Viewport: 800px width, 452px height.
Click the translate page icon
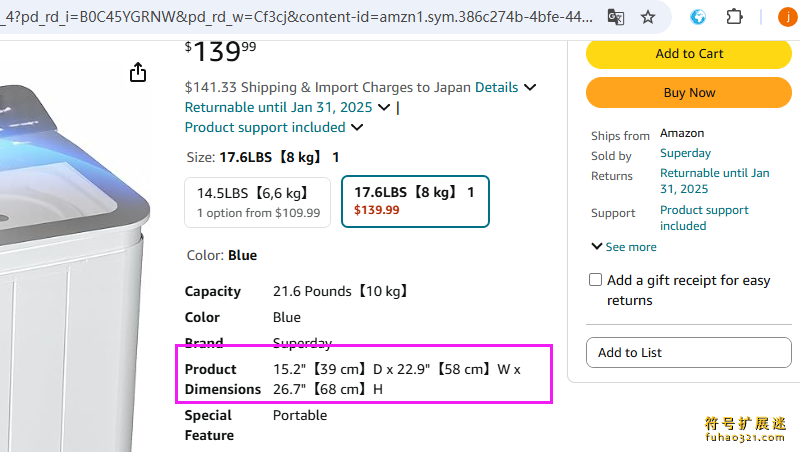click(616, 17)
